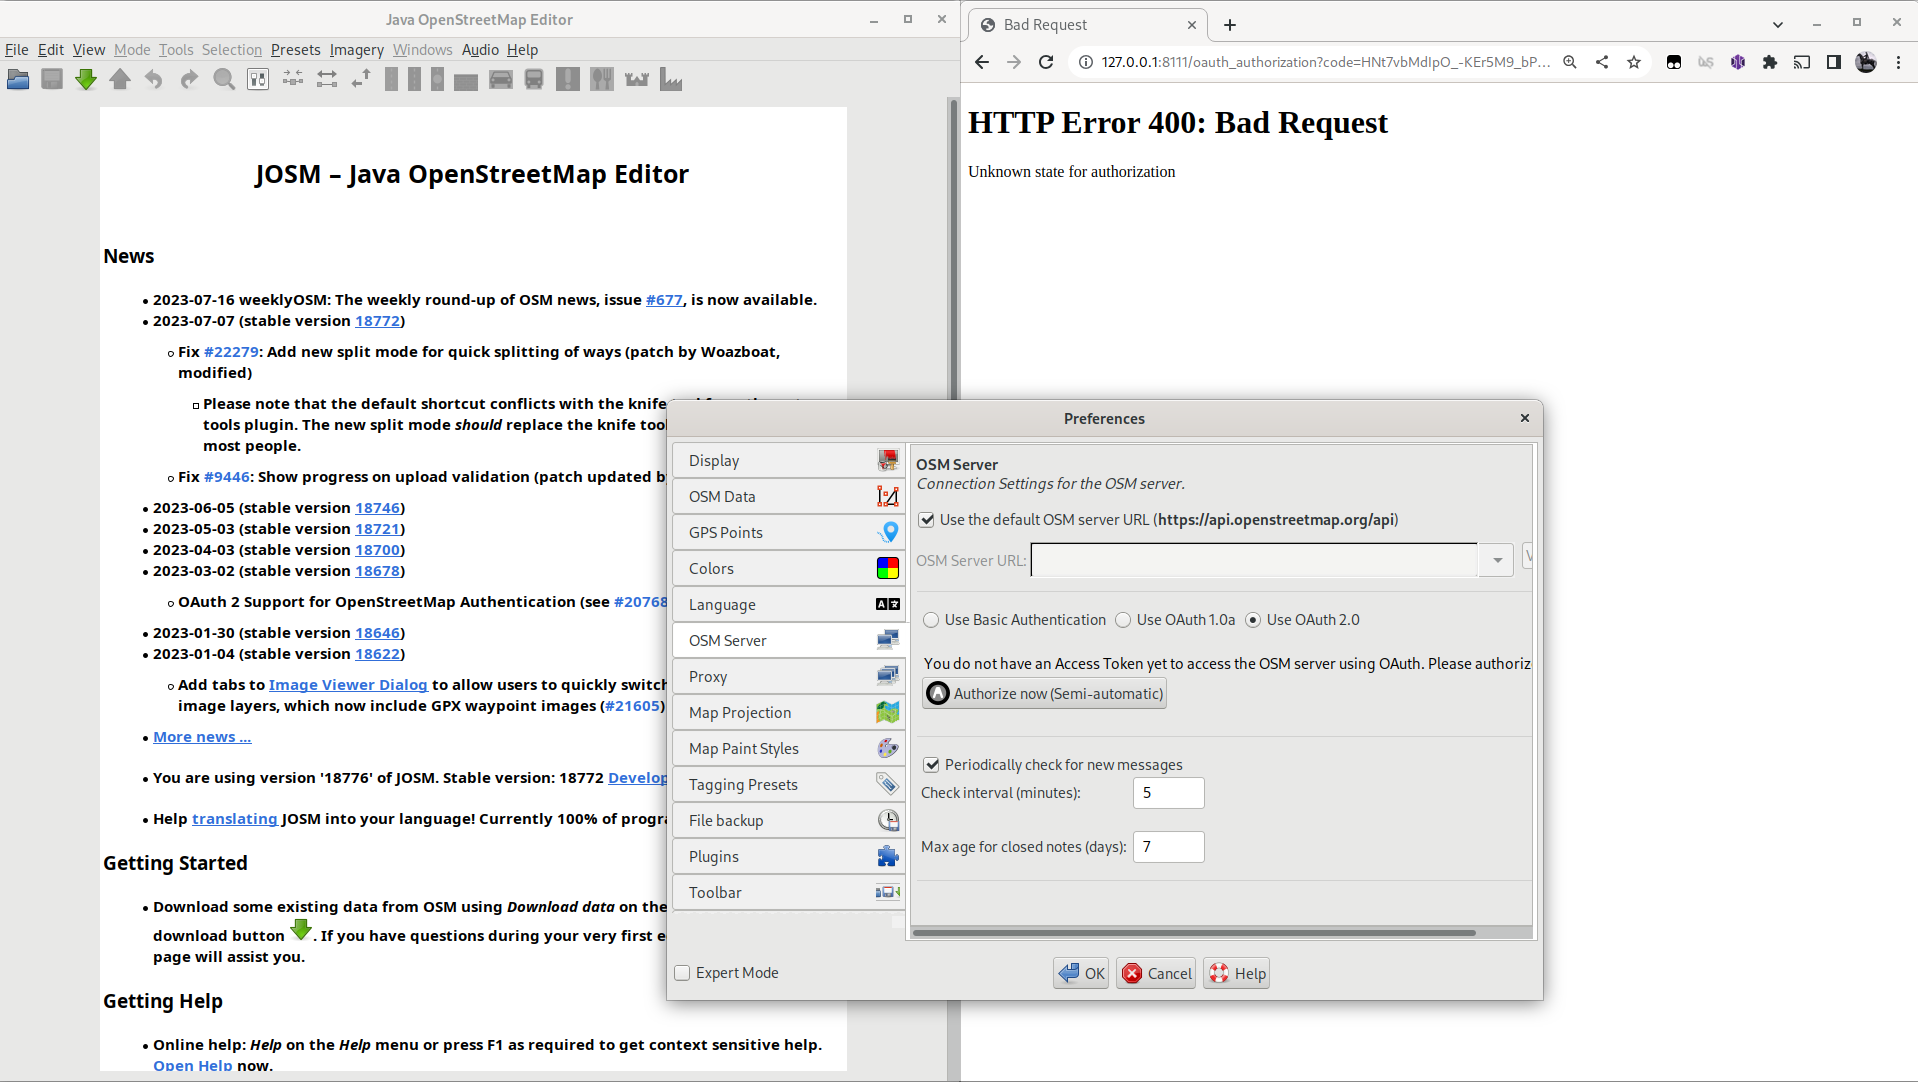
Task: Open the Imagery menu in JOSM
Action: tap(357, 50)
